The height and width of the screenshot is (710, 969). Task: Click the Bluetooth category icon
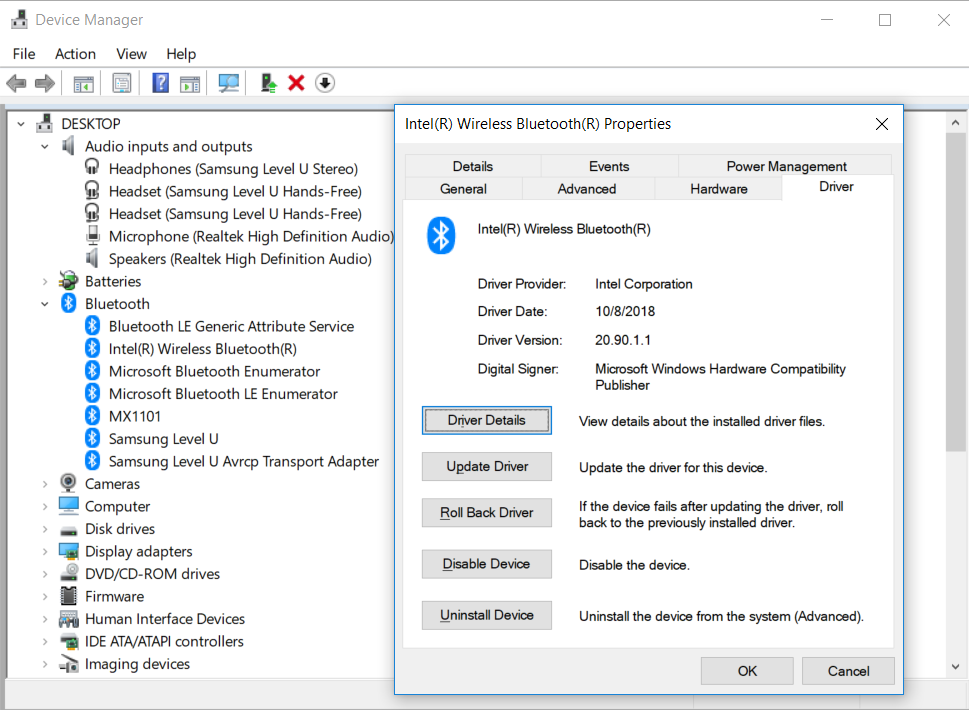coord(69,303)
